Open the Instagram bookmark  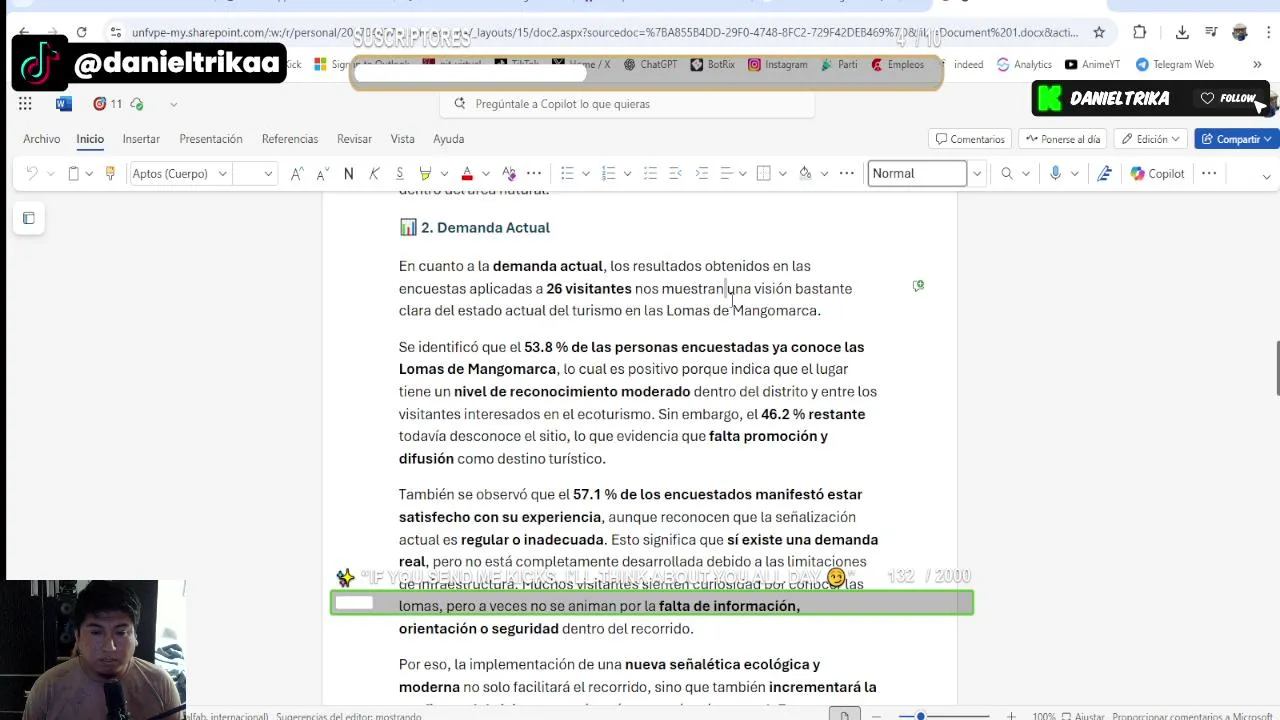point(778,64)
